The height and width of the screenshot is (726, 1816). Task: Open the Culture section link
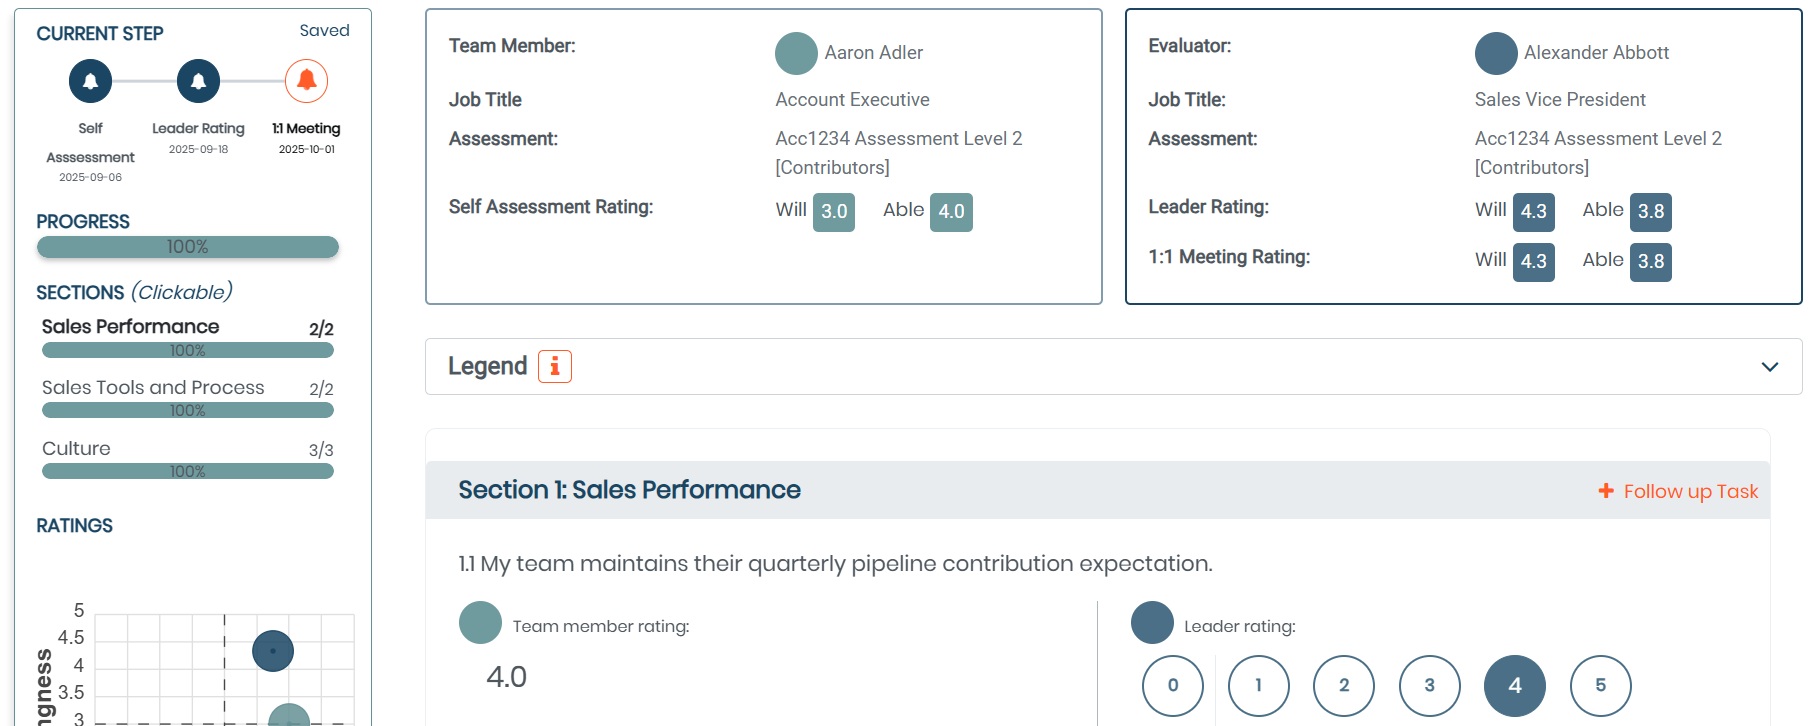(76, 449)
